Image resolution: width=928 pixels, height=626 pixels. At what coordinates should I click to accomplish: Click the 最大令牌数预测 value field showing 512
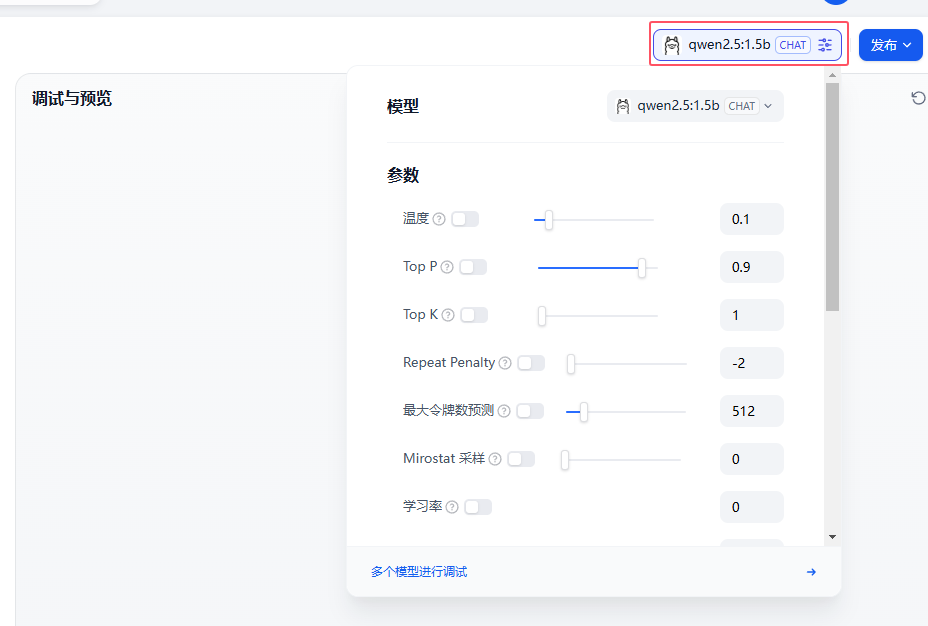click(x=751, y=411)
